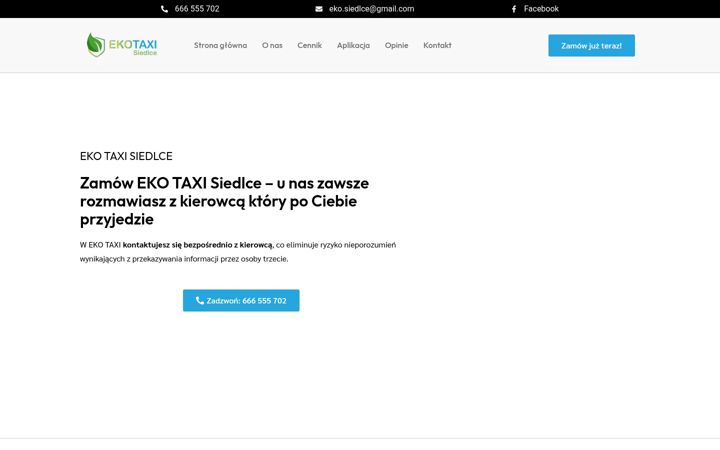Click the headline Zamów EKO TAXI Siedlce

point(225,201)
